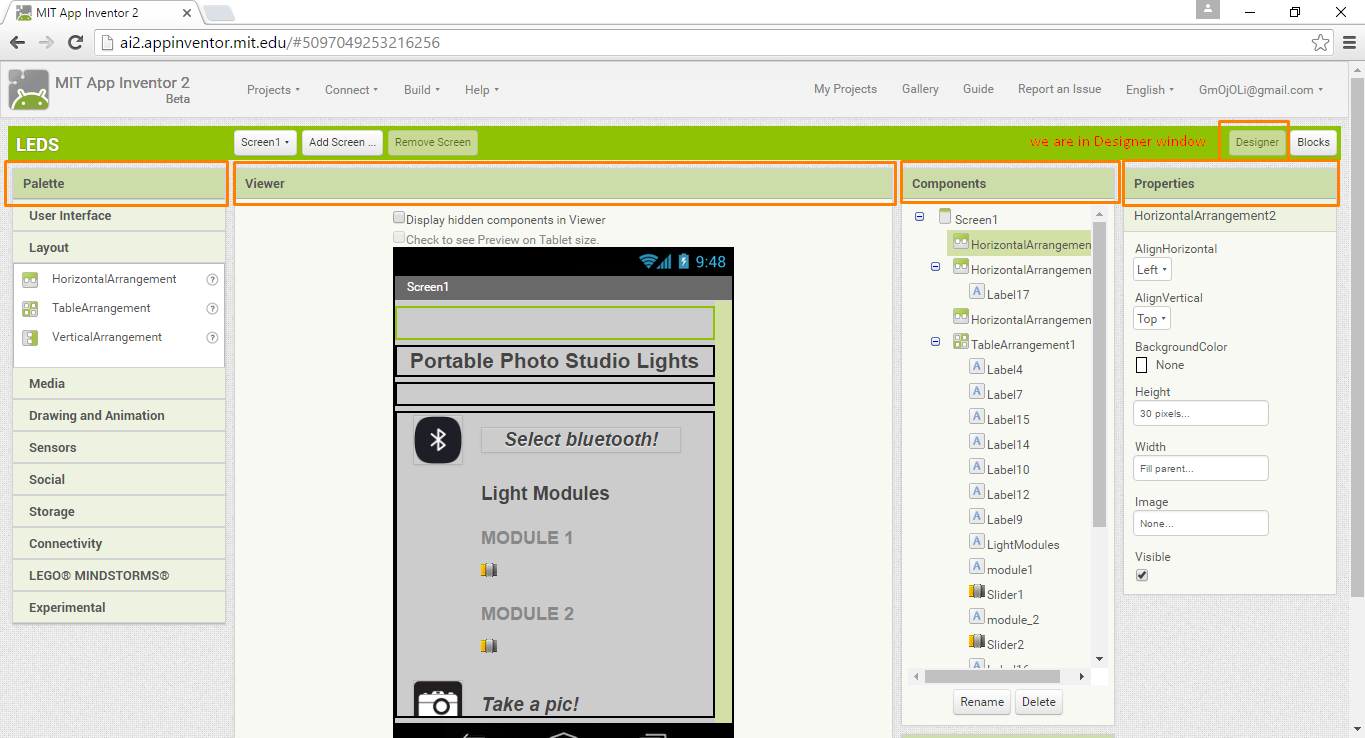Click the Designer button
Image resolution: width=1365 pixels, height=738 pixels.
1257,142
